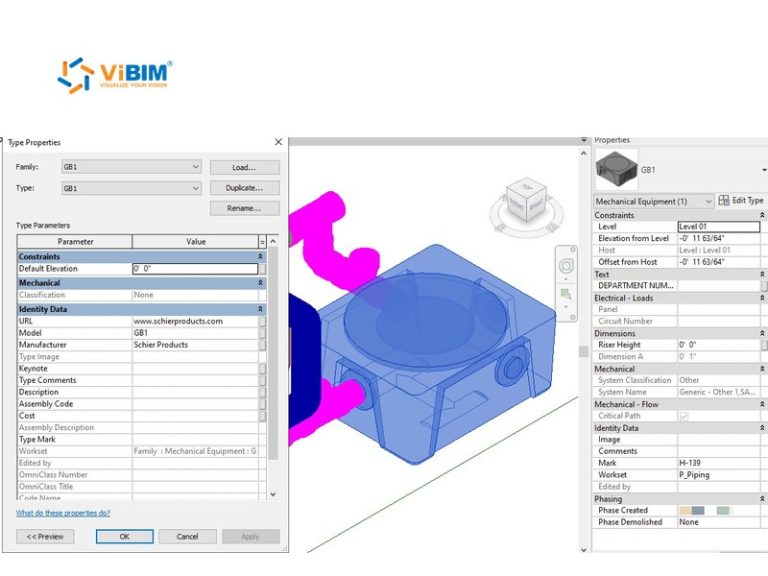Open the Steering Wheels navigation tool
768x576 pixels.
click(x=566, y=266)
